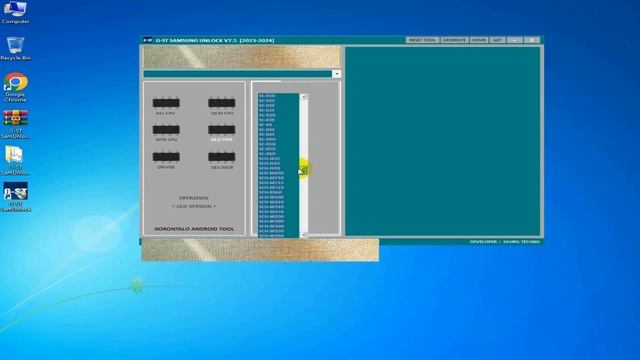Click the 'GORONTALO ANDROID TOOL' text
The image size is (640, 360).
[194, 229]
